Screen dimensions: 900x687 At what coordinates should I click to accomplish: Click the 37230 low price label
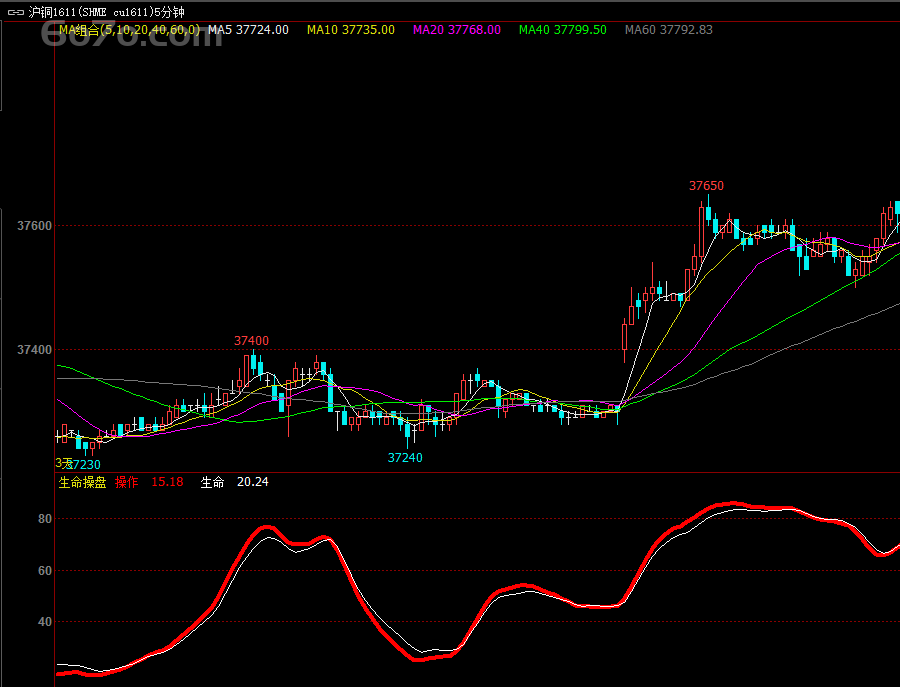[84, 465]
